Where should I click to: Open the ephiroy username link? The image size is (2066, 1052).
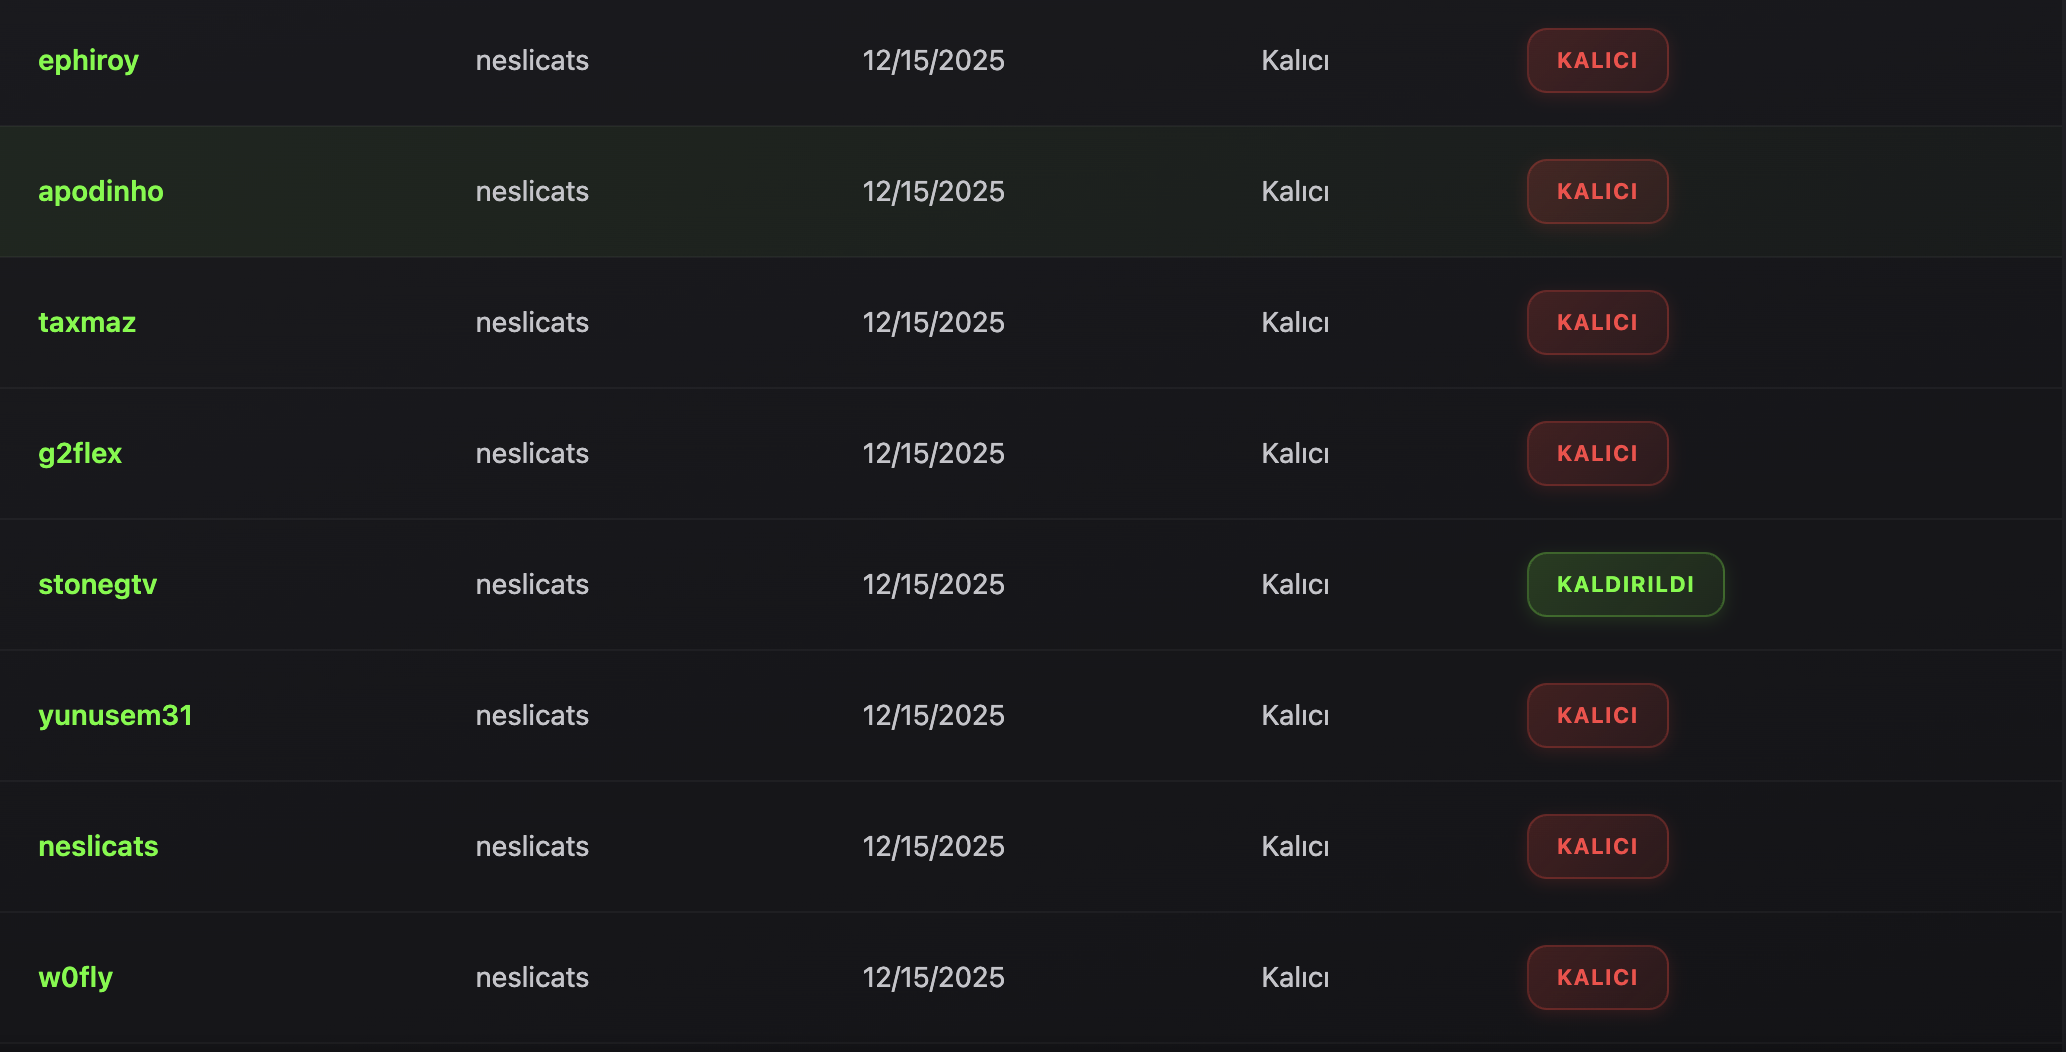(88, 61)
